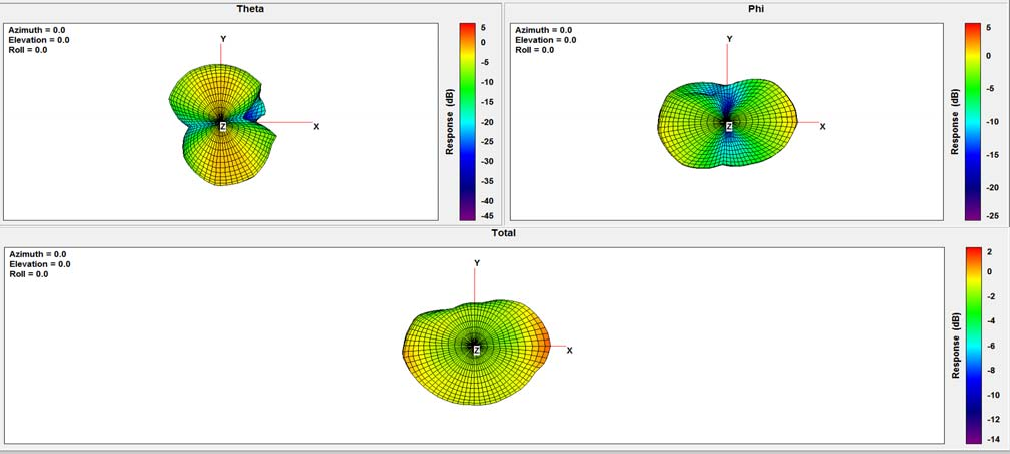
Task: Click the Total plot color scale bar
Action: coord(975,345)
